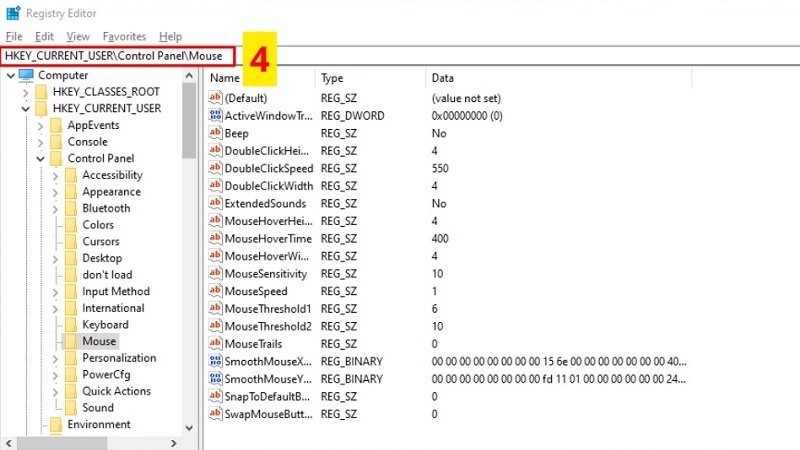Collapse the Control Panel key

point(40,159)
